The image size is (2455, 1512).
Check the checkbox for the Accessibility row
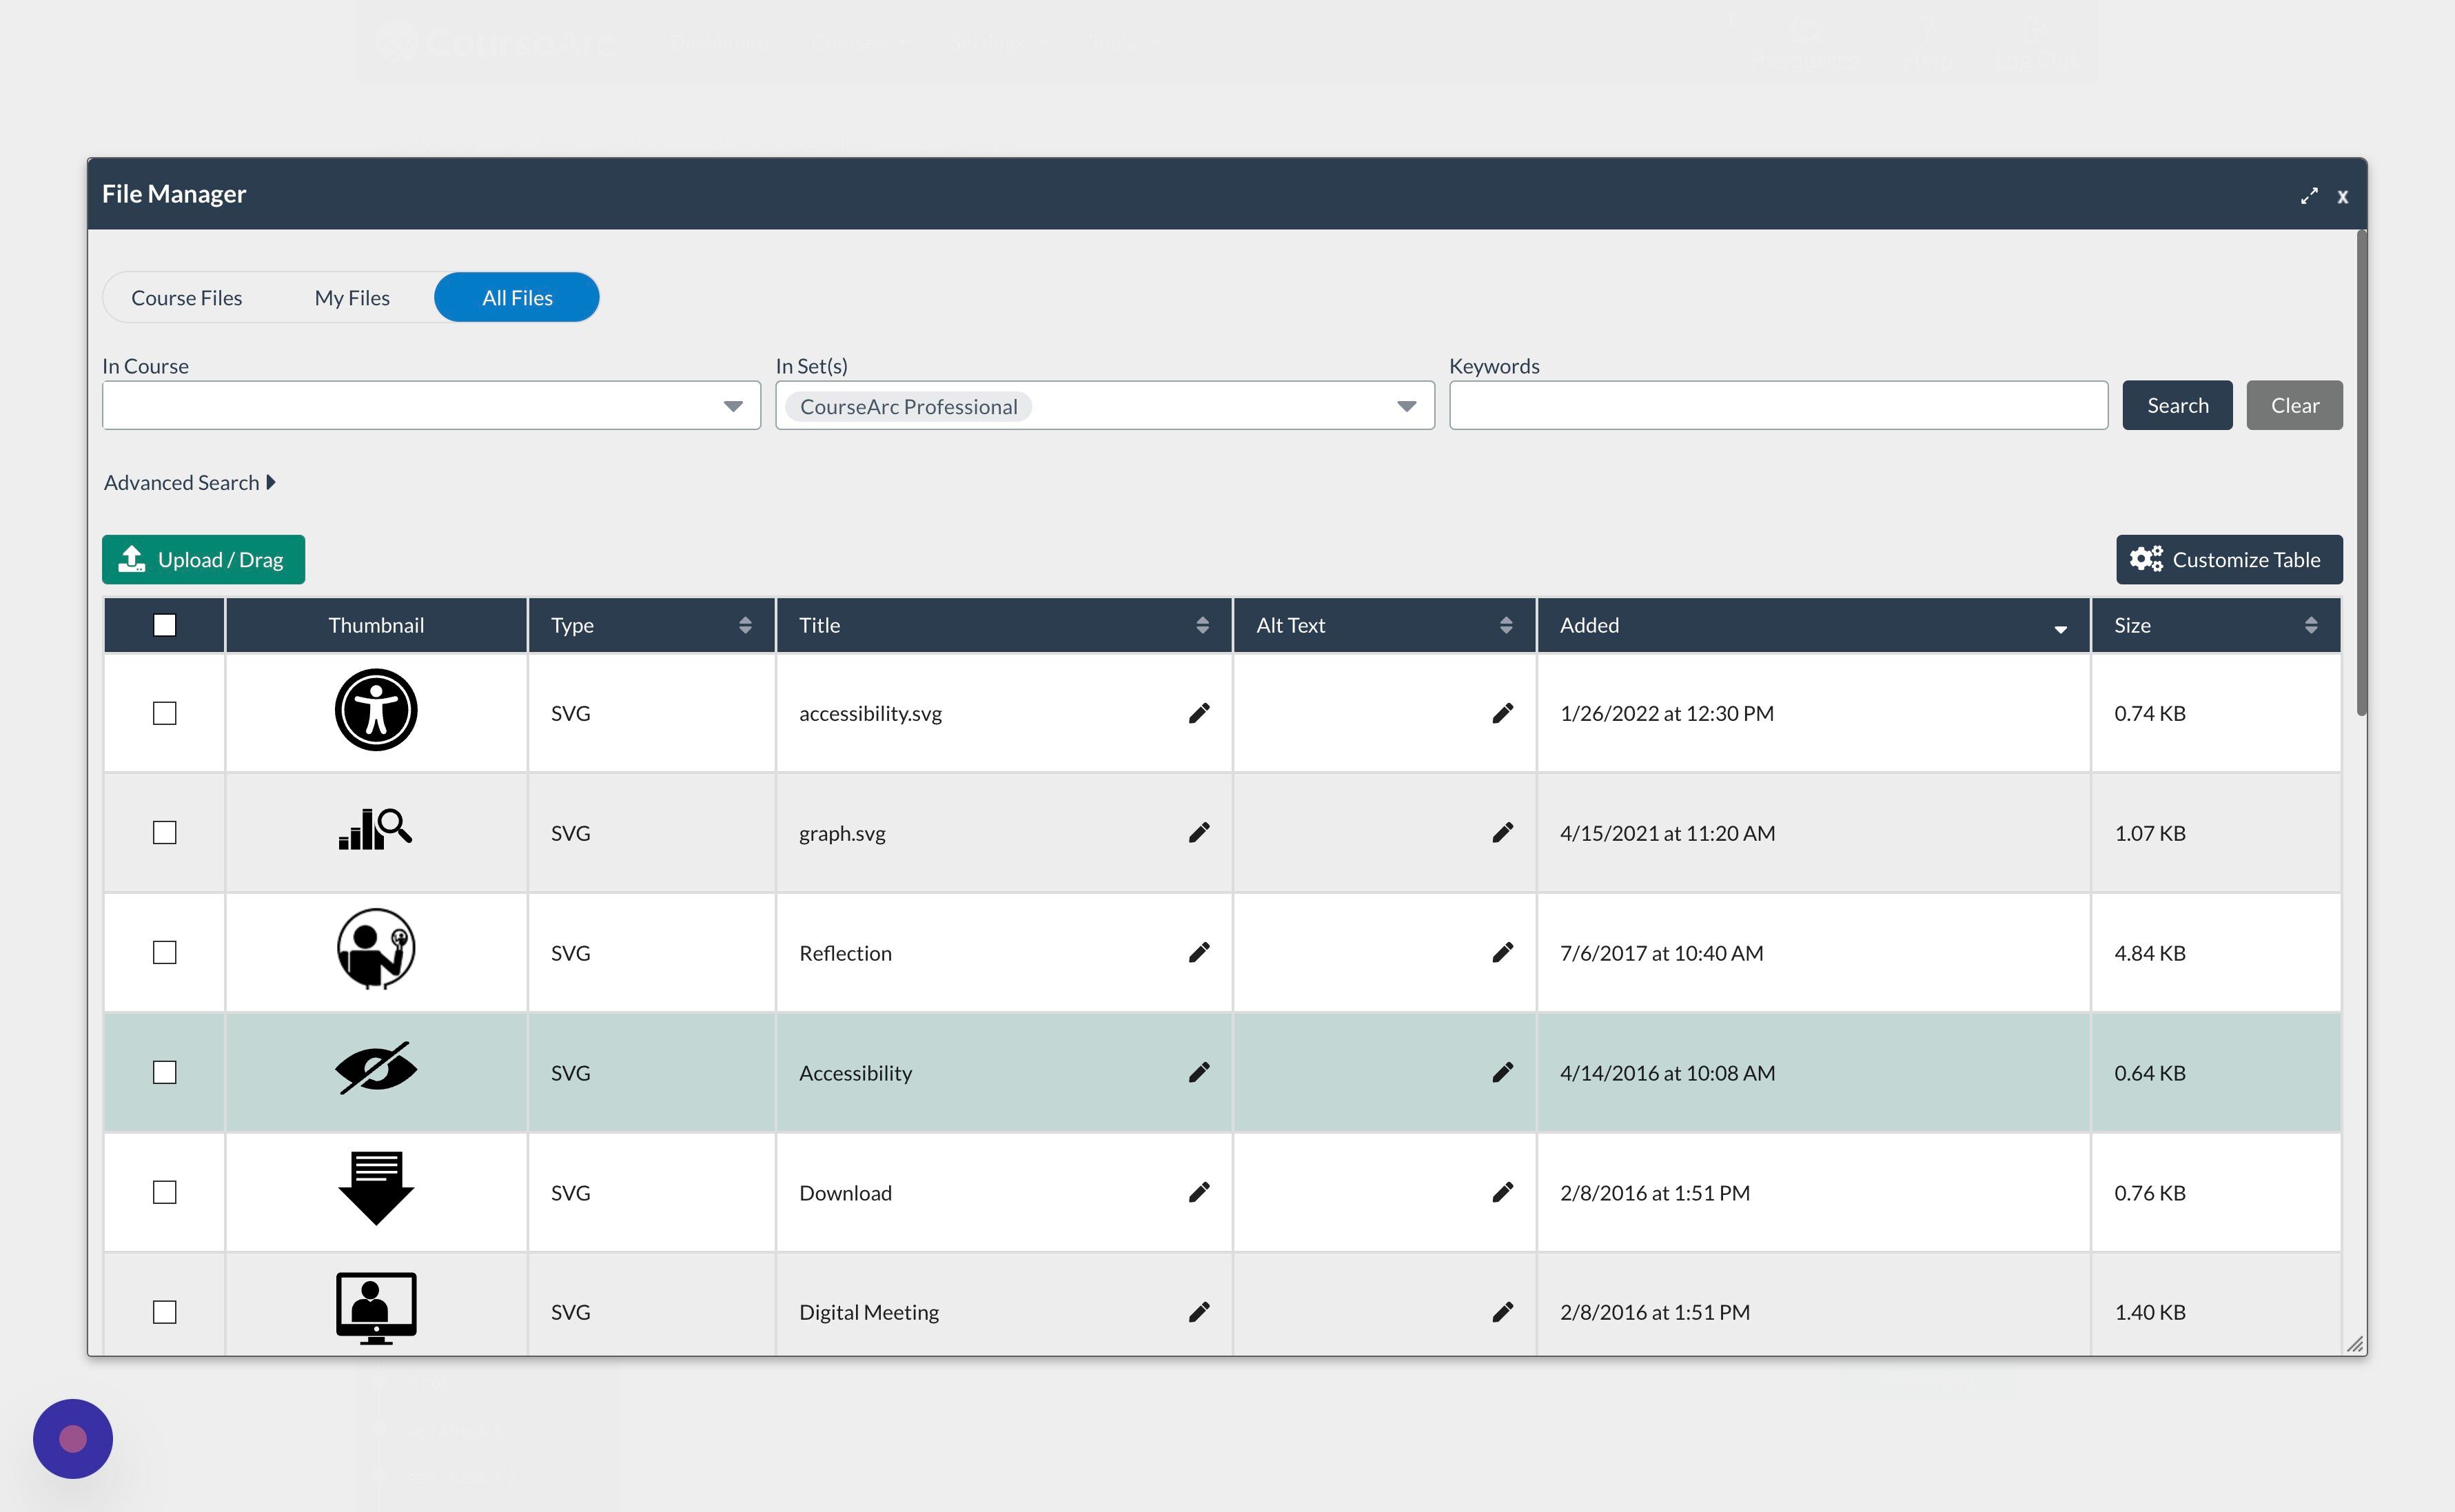tap(164, 1071)
